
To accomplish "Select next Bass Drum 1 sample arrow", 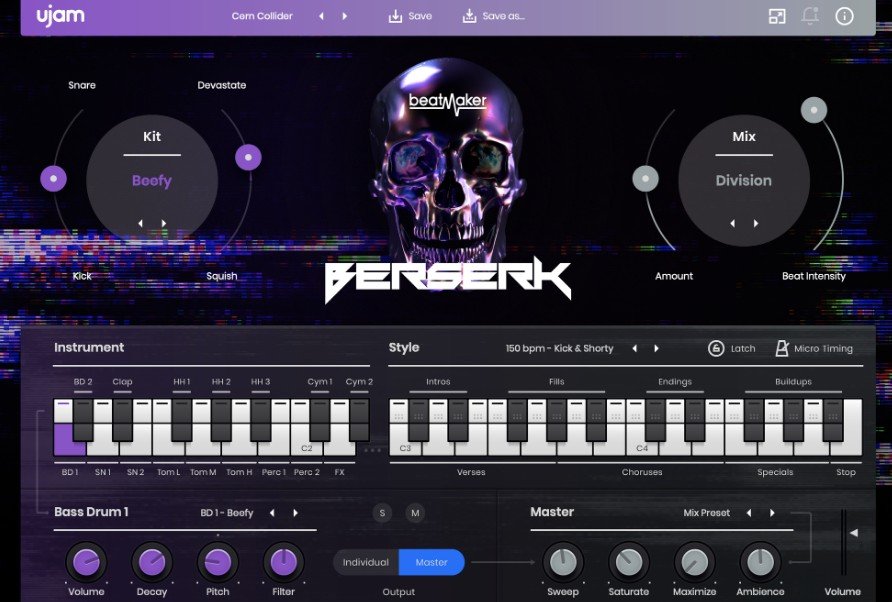I will [x=295, y=513].
